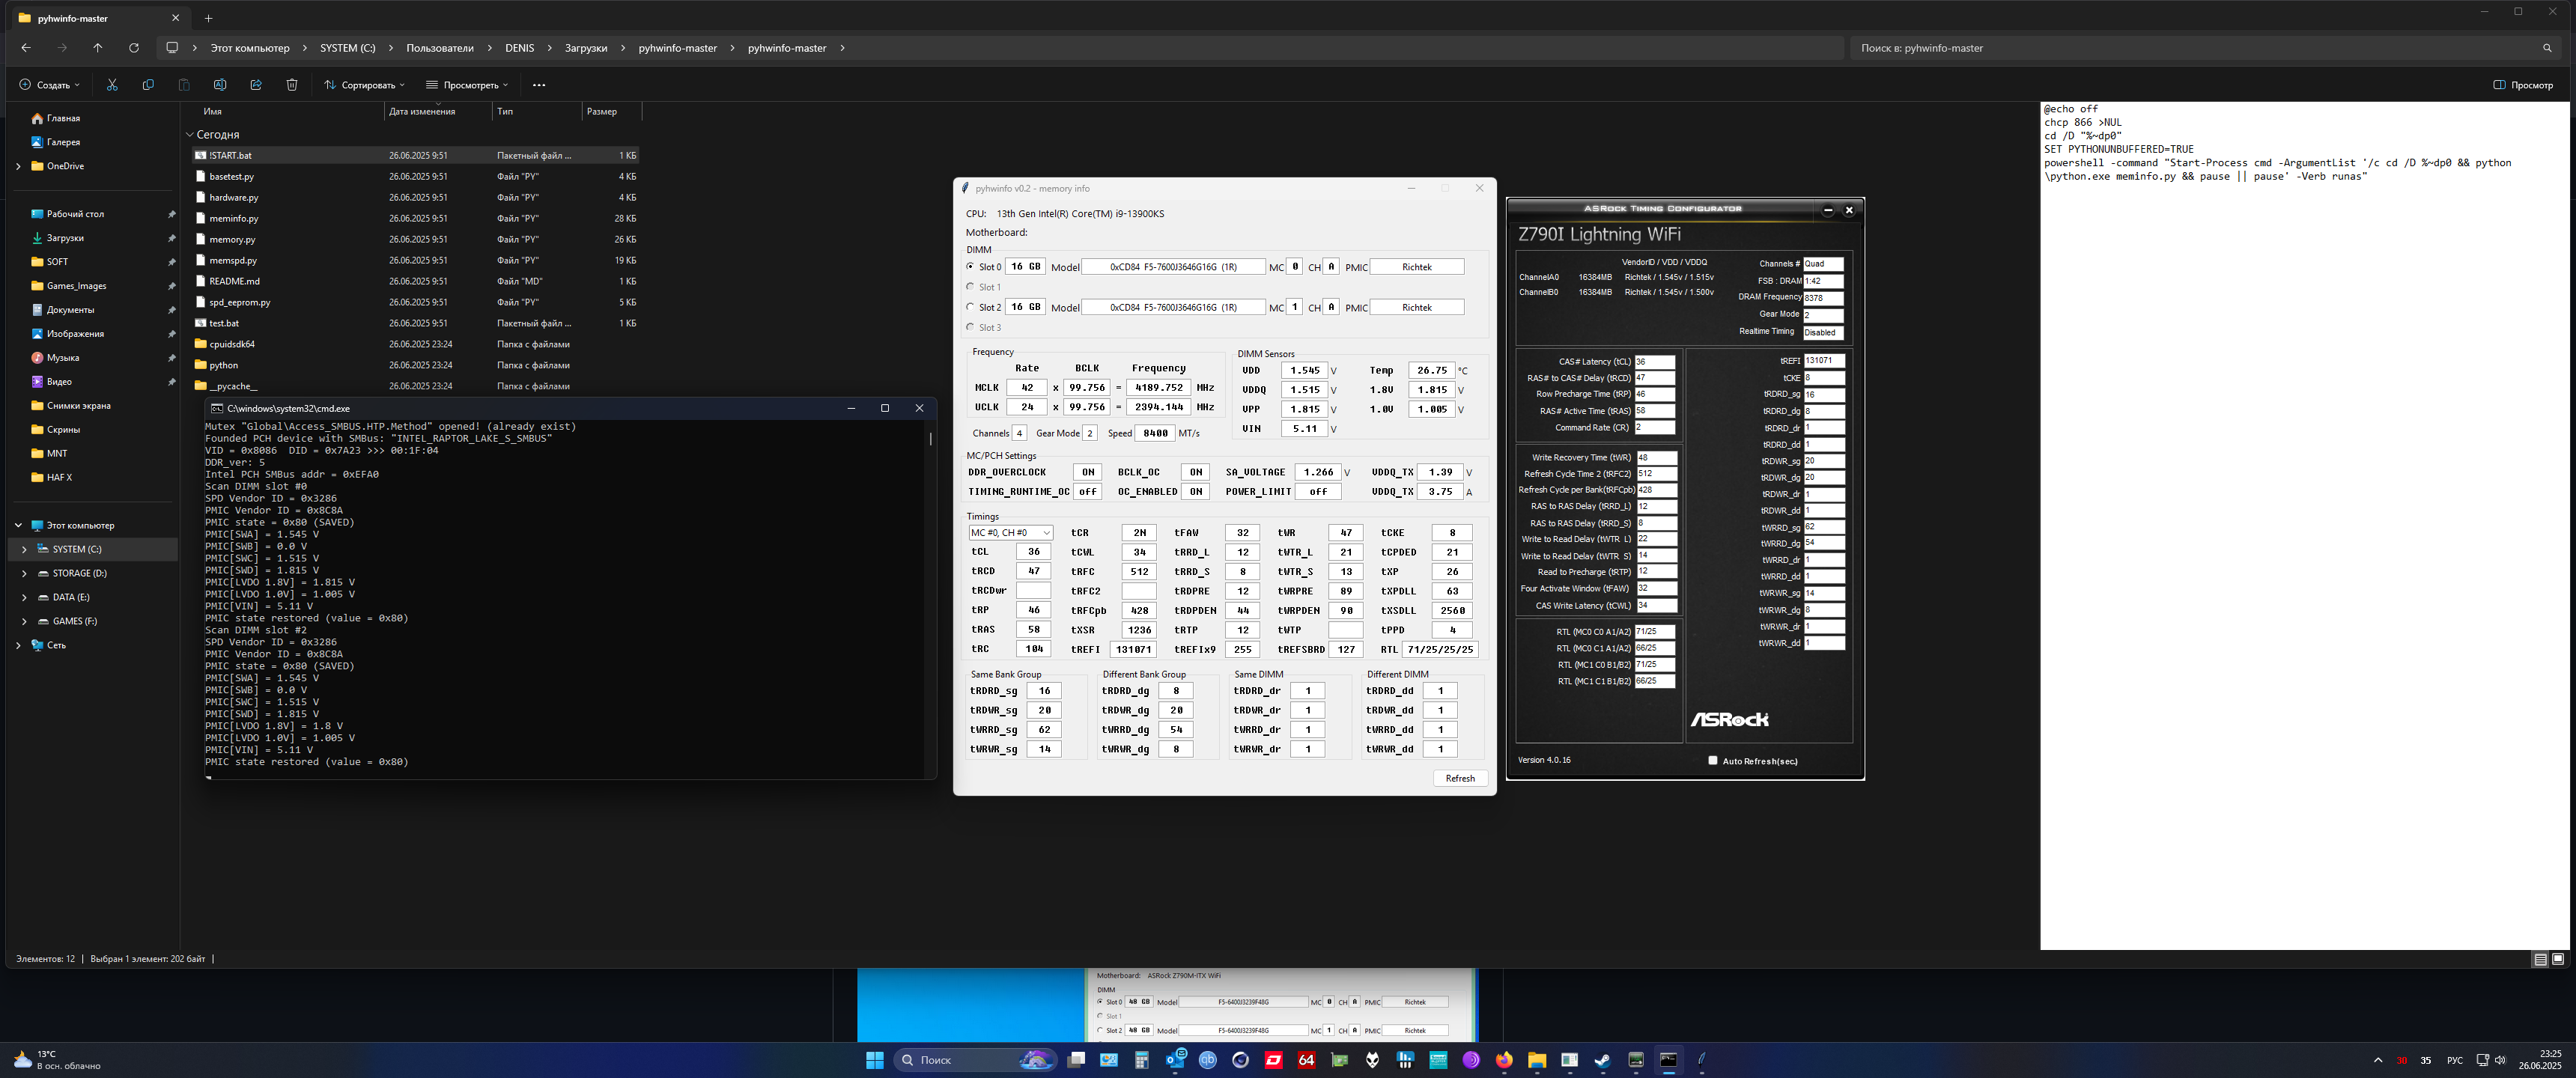Open the Просмотреть view menu
This screenshot has height=1078, width=2576.
coord(467,85)
